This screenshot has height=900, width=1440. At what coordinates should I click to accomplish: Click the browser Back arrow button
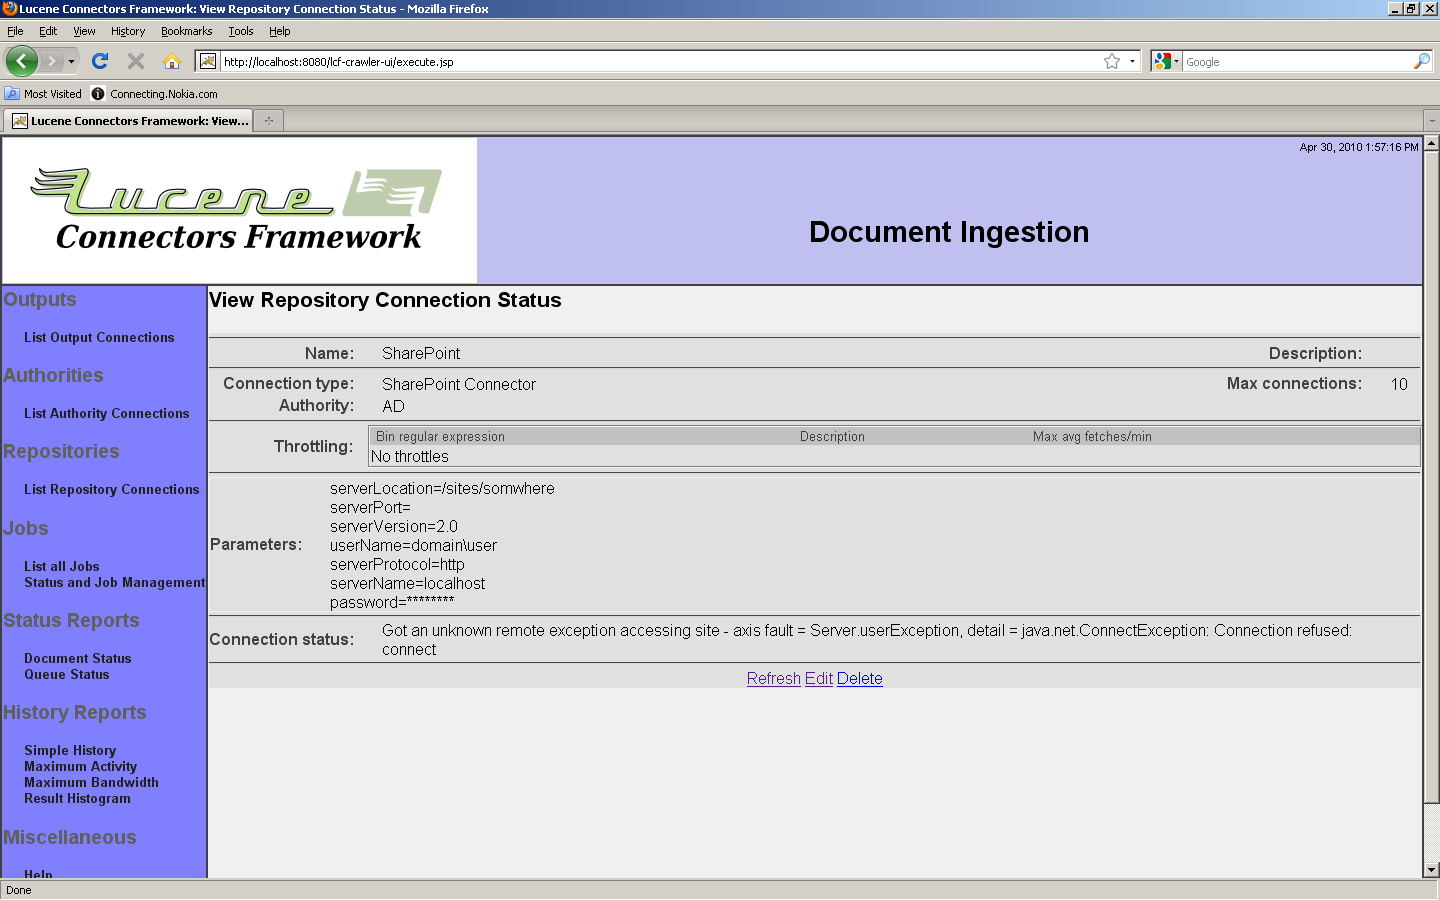pos(21,61)
